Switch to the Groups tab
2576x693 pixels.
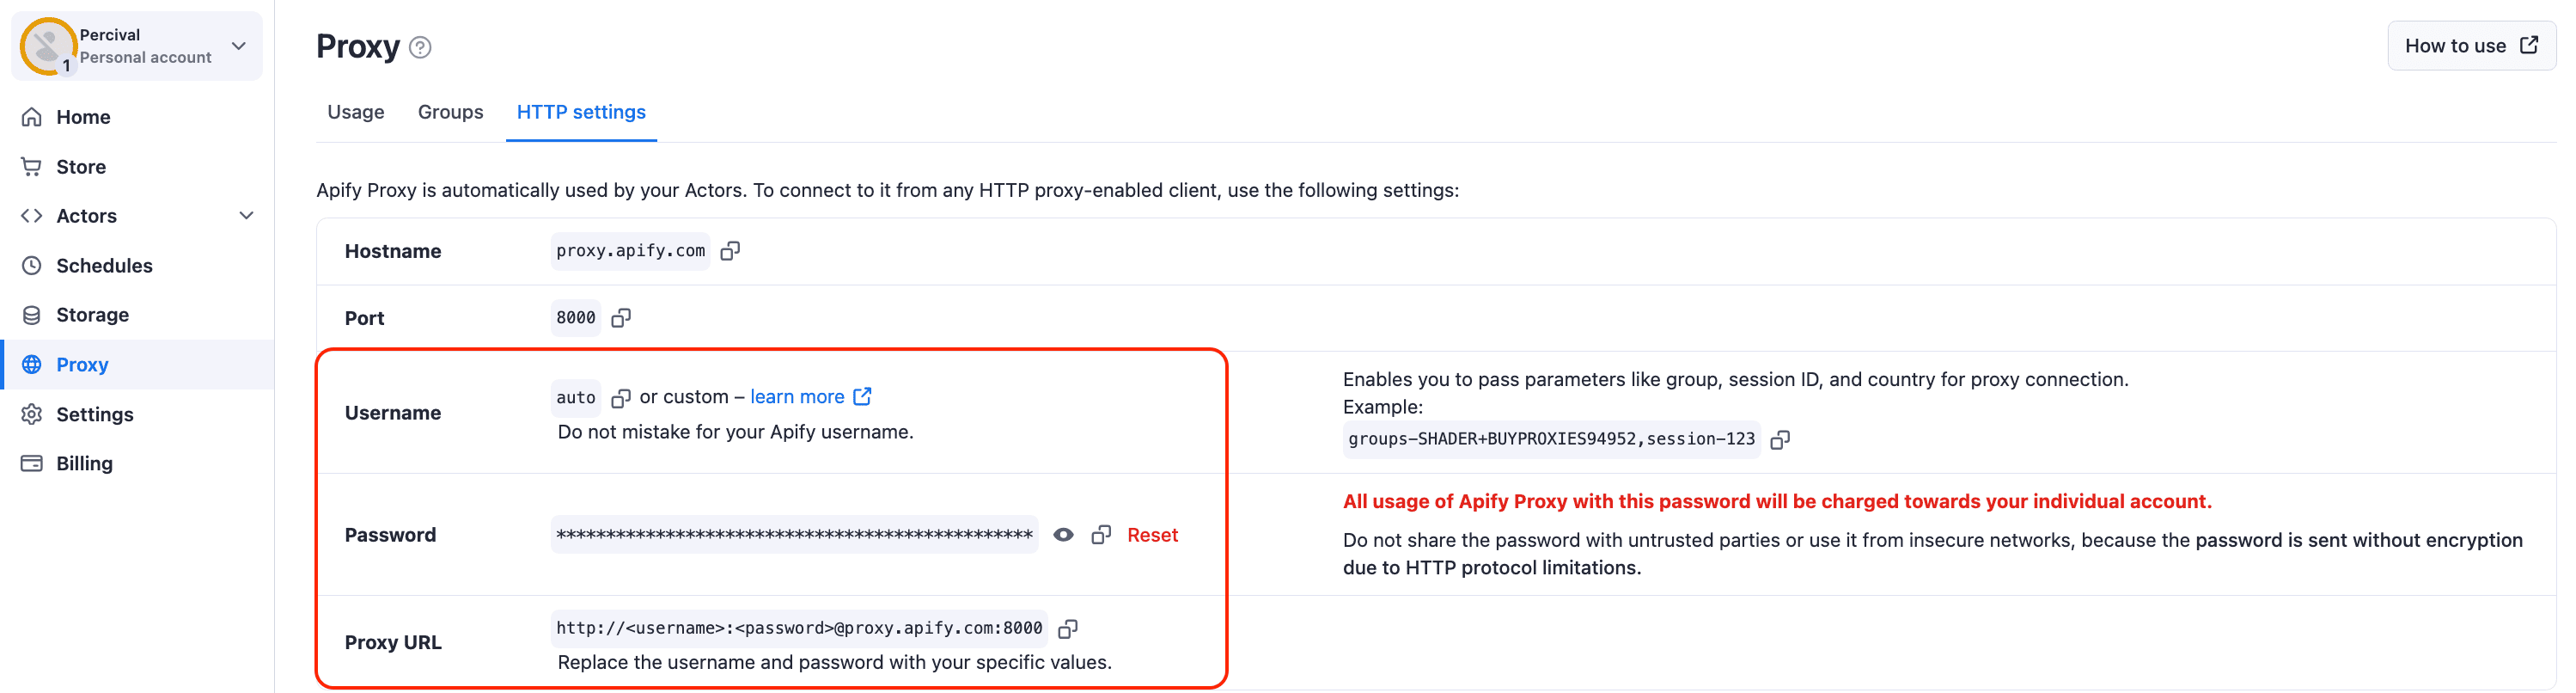click(450, 112)
